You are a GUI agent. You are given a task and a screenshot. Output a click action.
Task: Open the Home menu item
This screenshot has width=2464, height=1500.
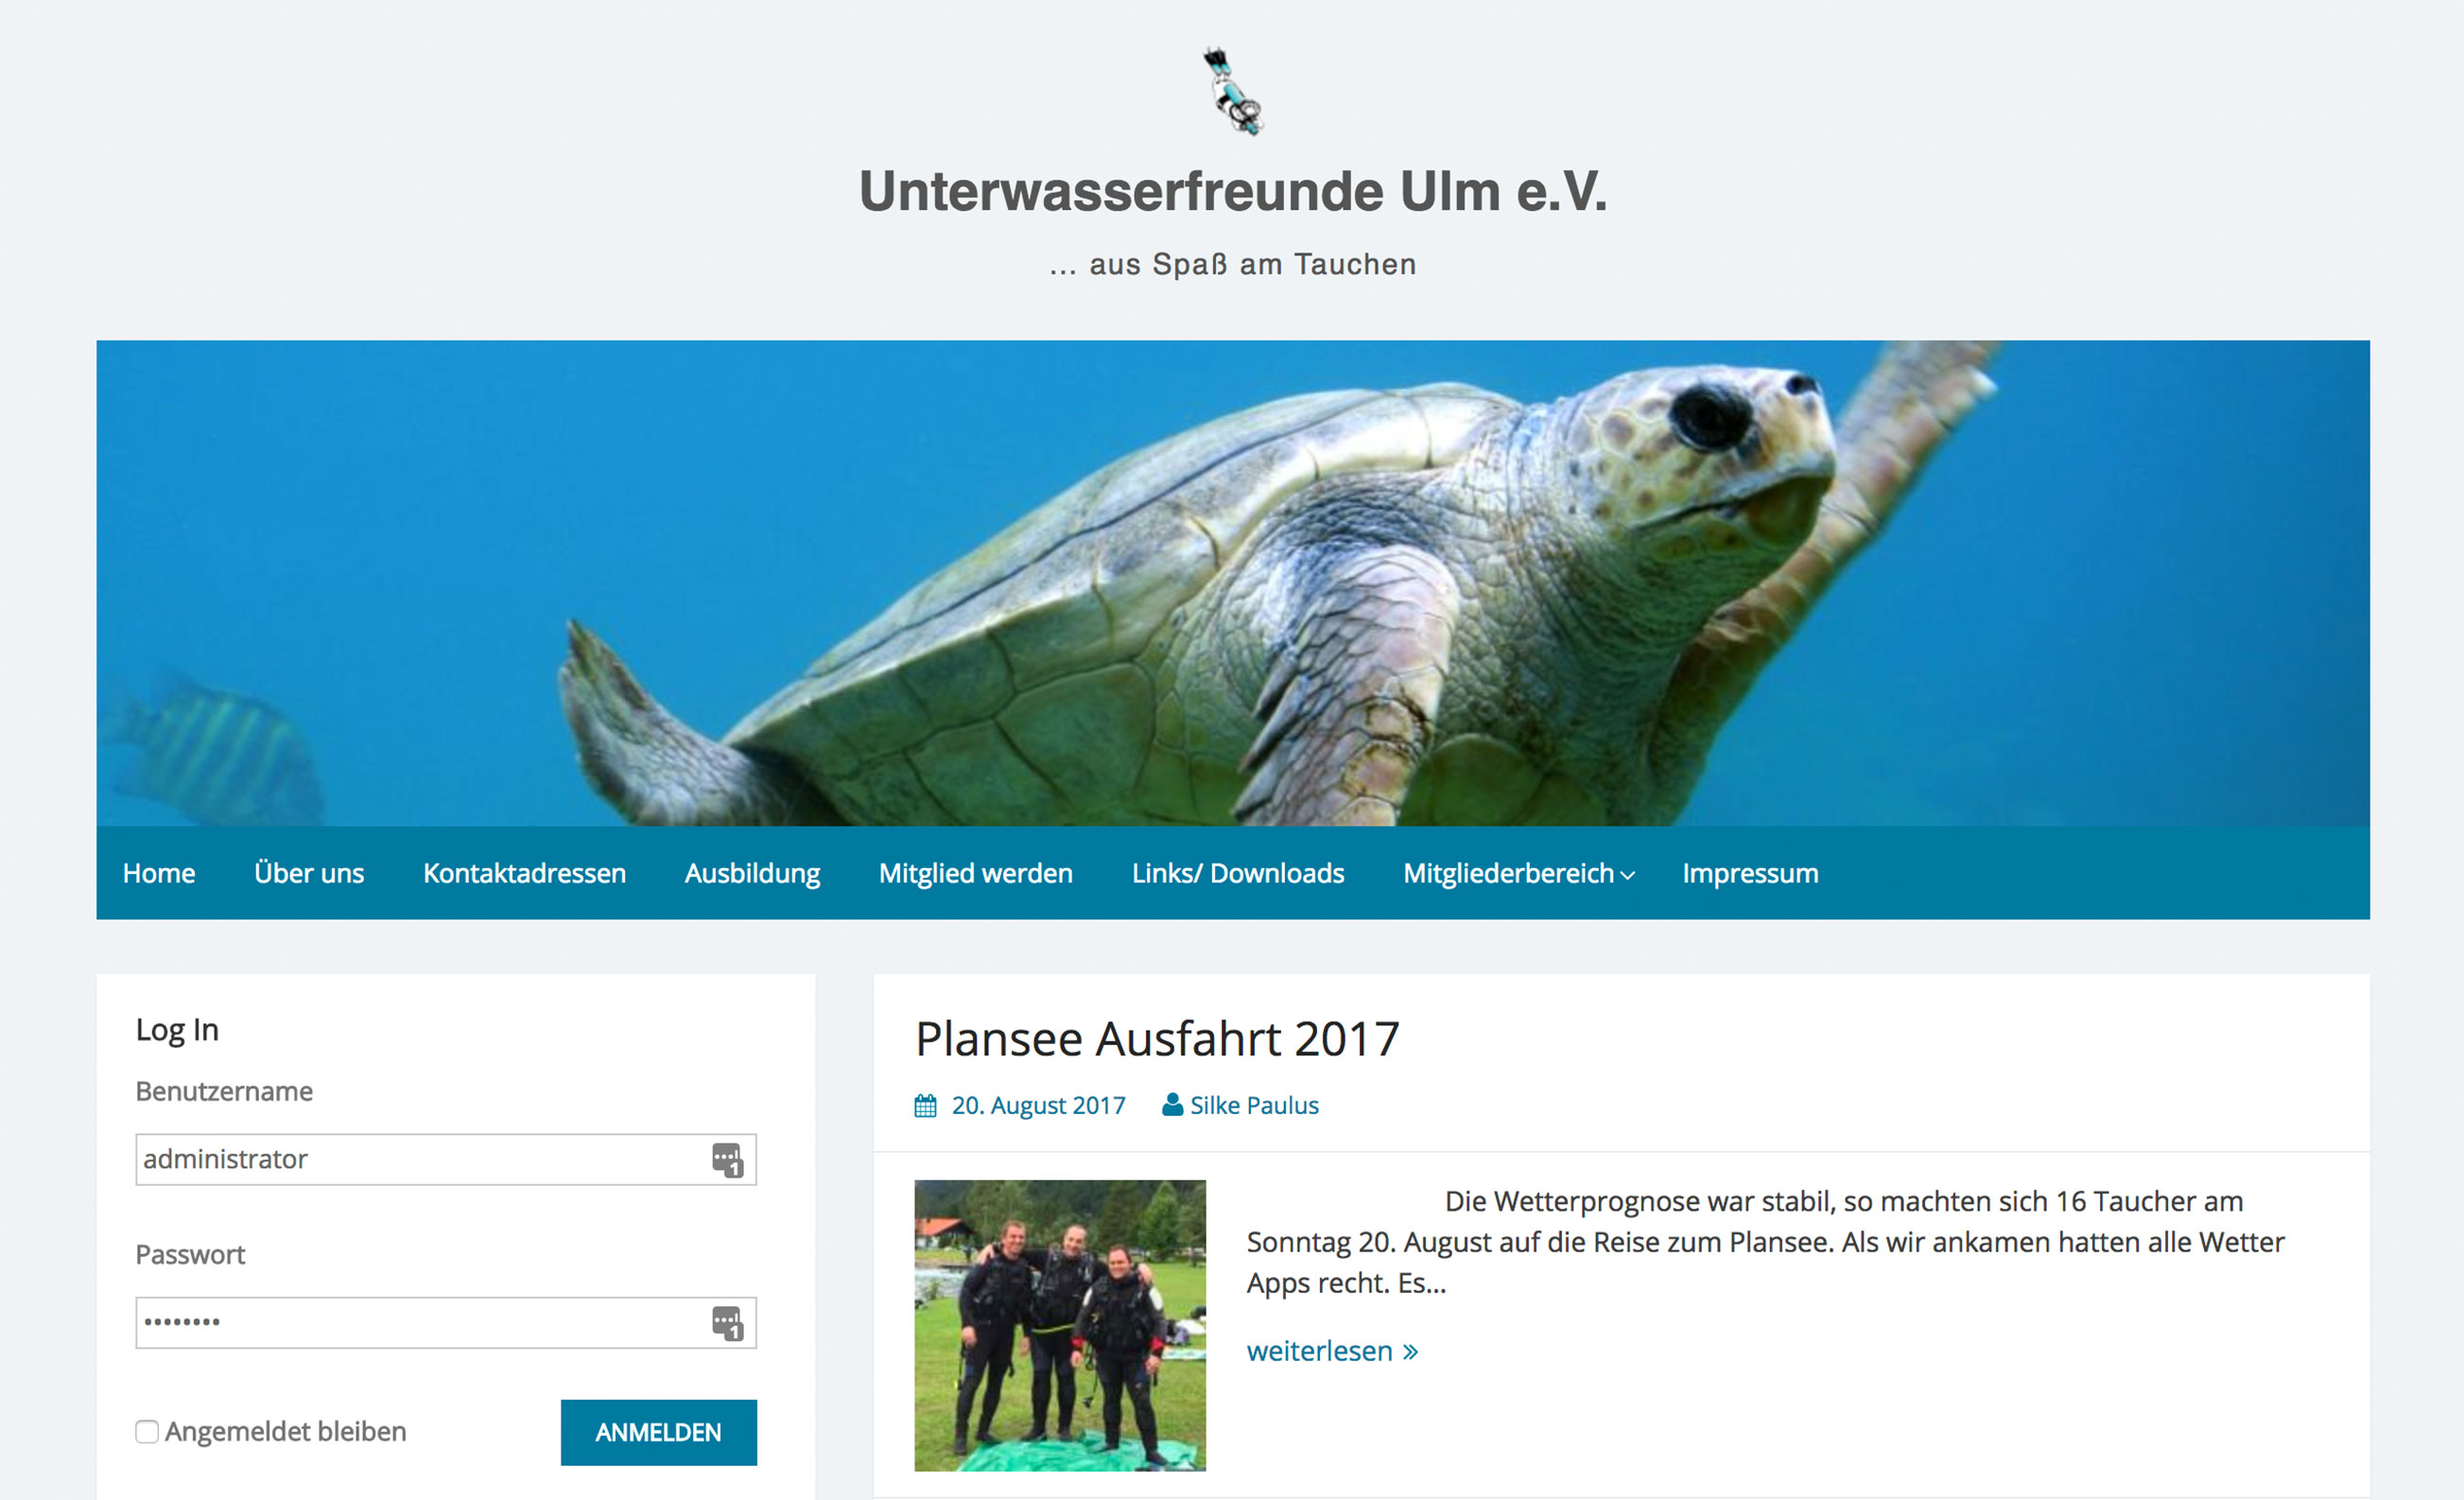point(159,873)
